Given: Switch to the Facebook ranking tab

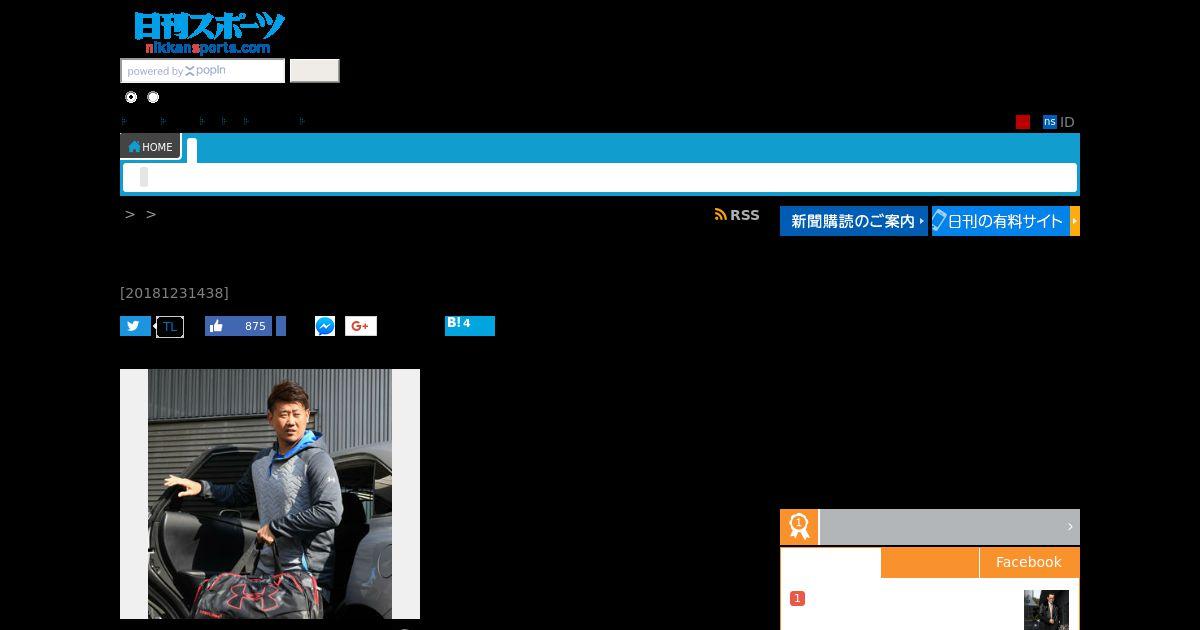Looking at the screenshot, I should (1029, 562).
